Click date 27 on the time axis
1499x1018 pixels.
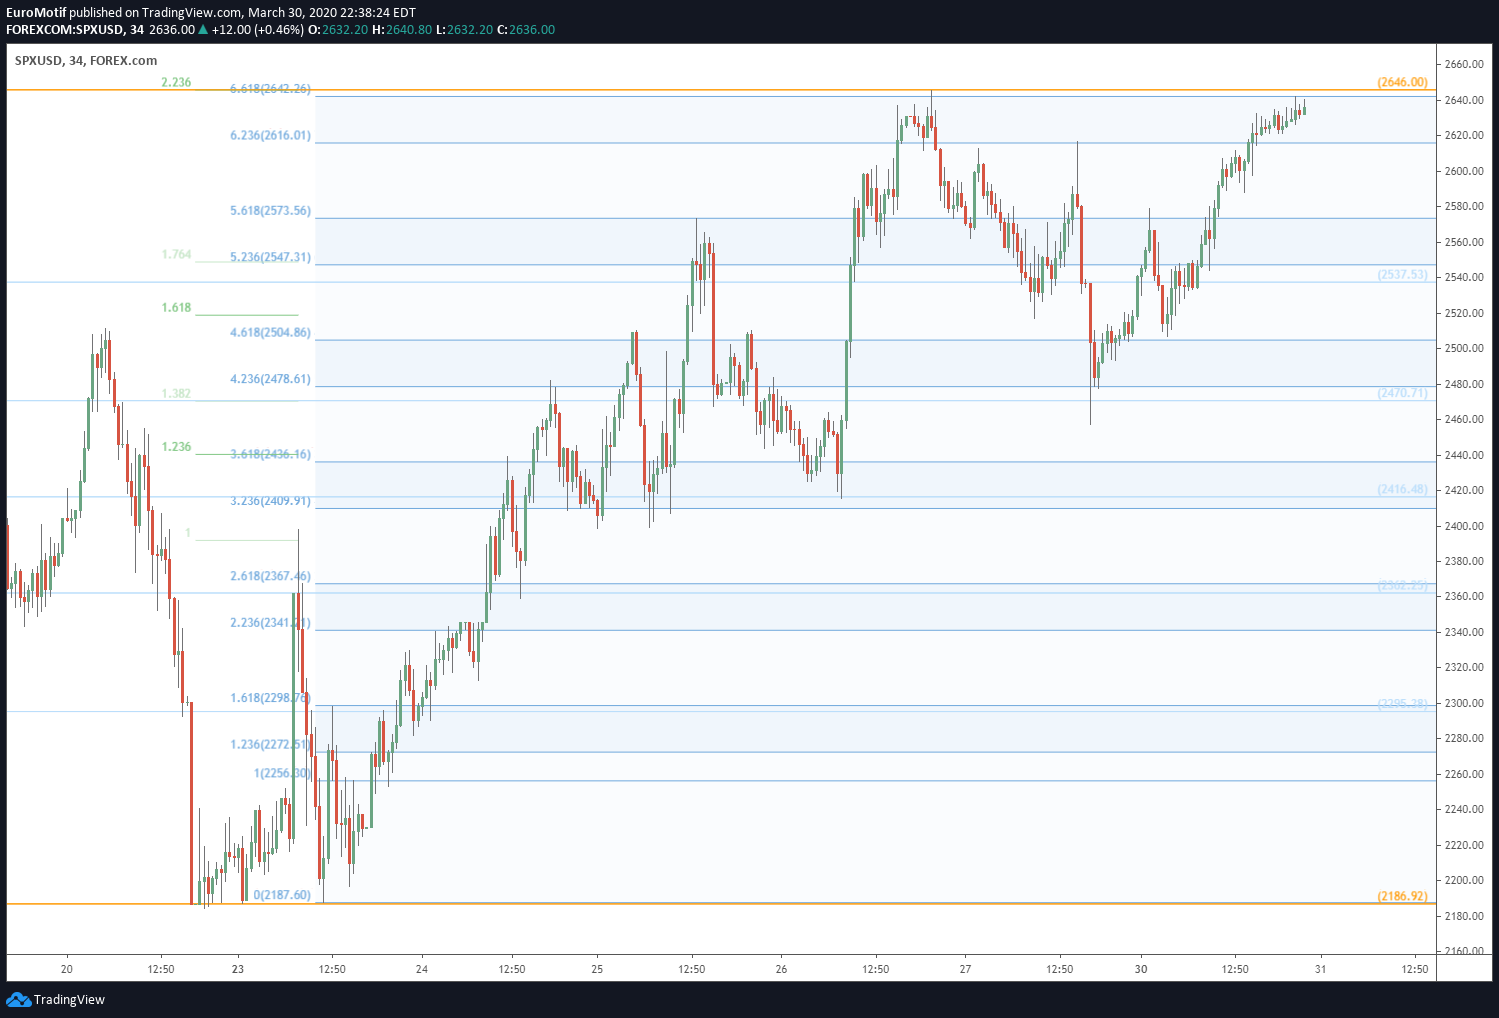point(965,969)
